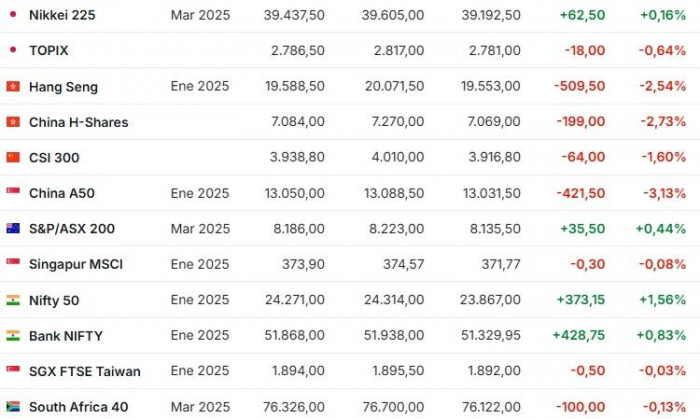
Task: Click the China A50 -3,13% change value
Action: [664, 193]
